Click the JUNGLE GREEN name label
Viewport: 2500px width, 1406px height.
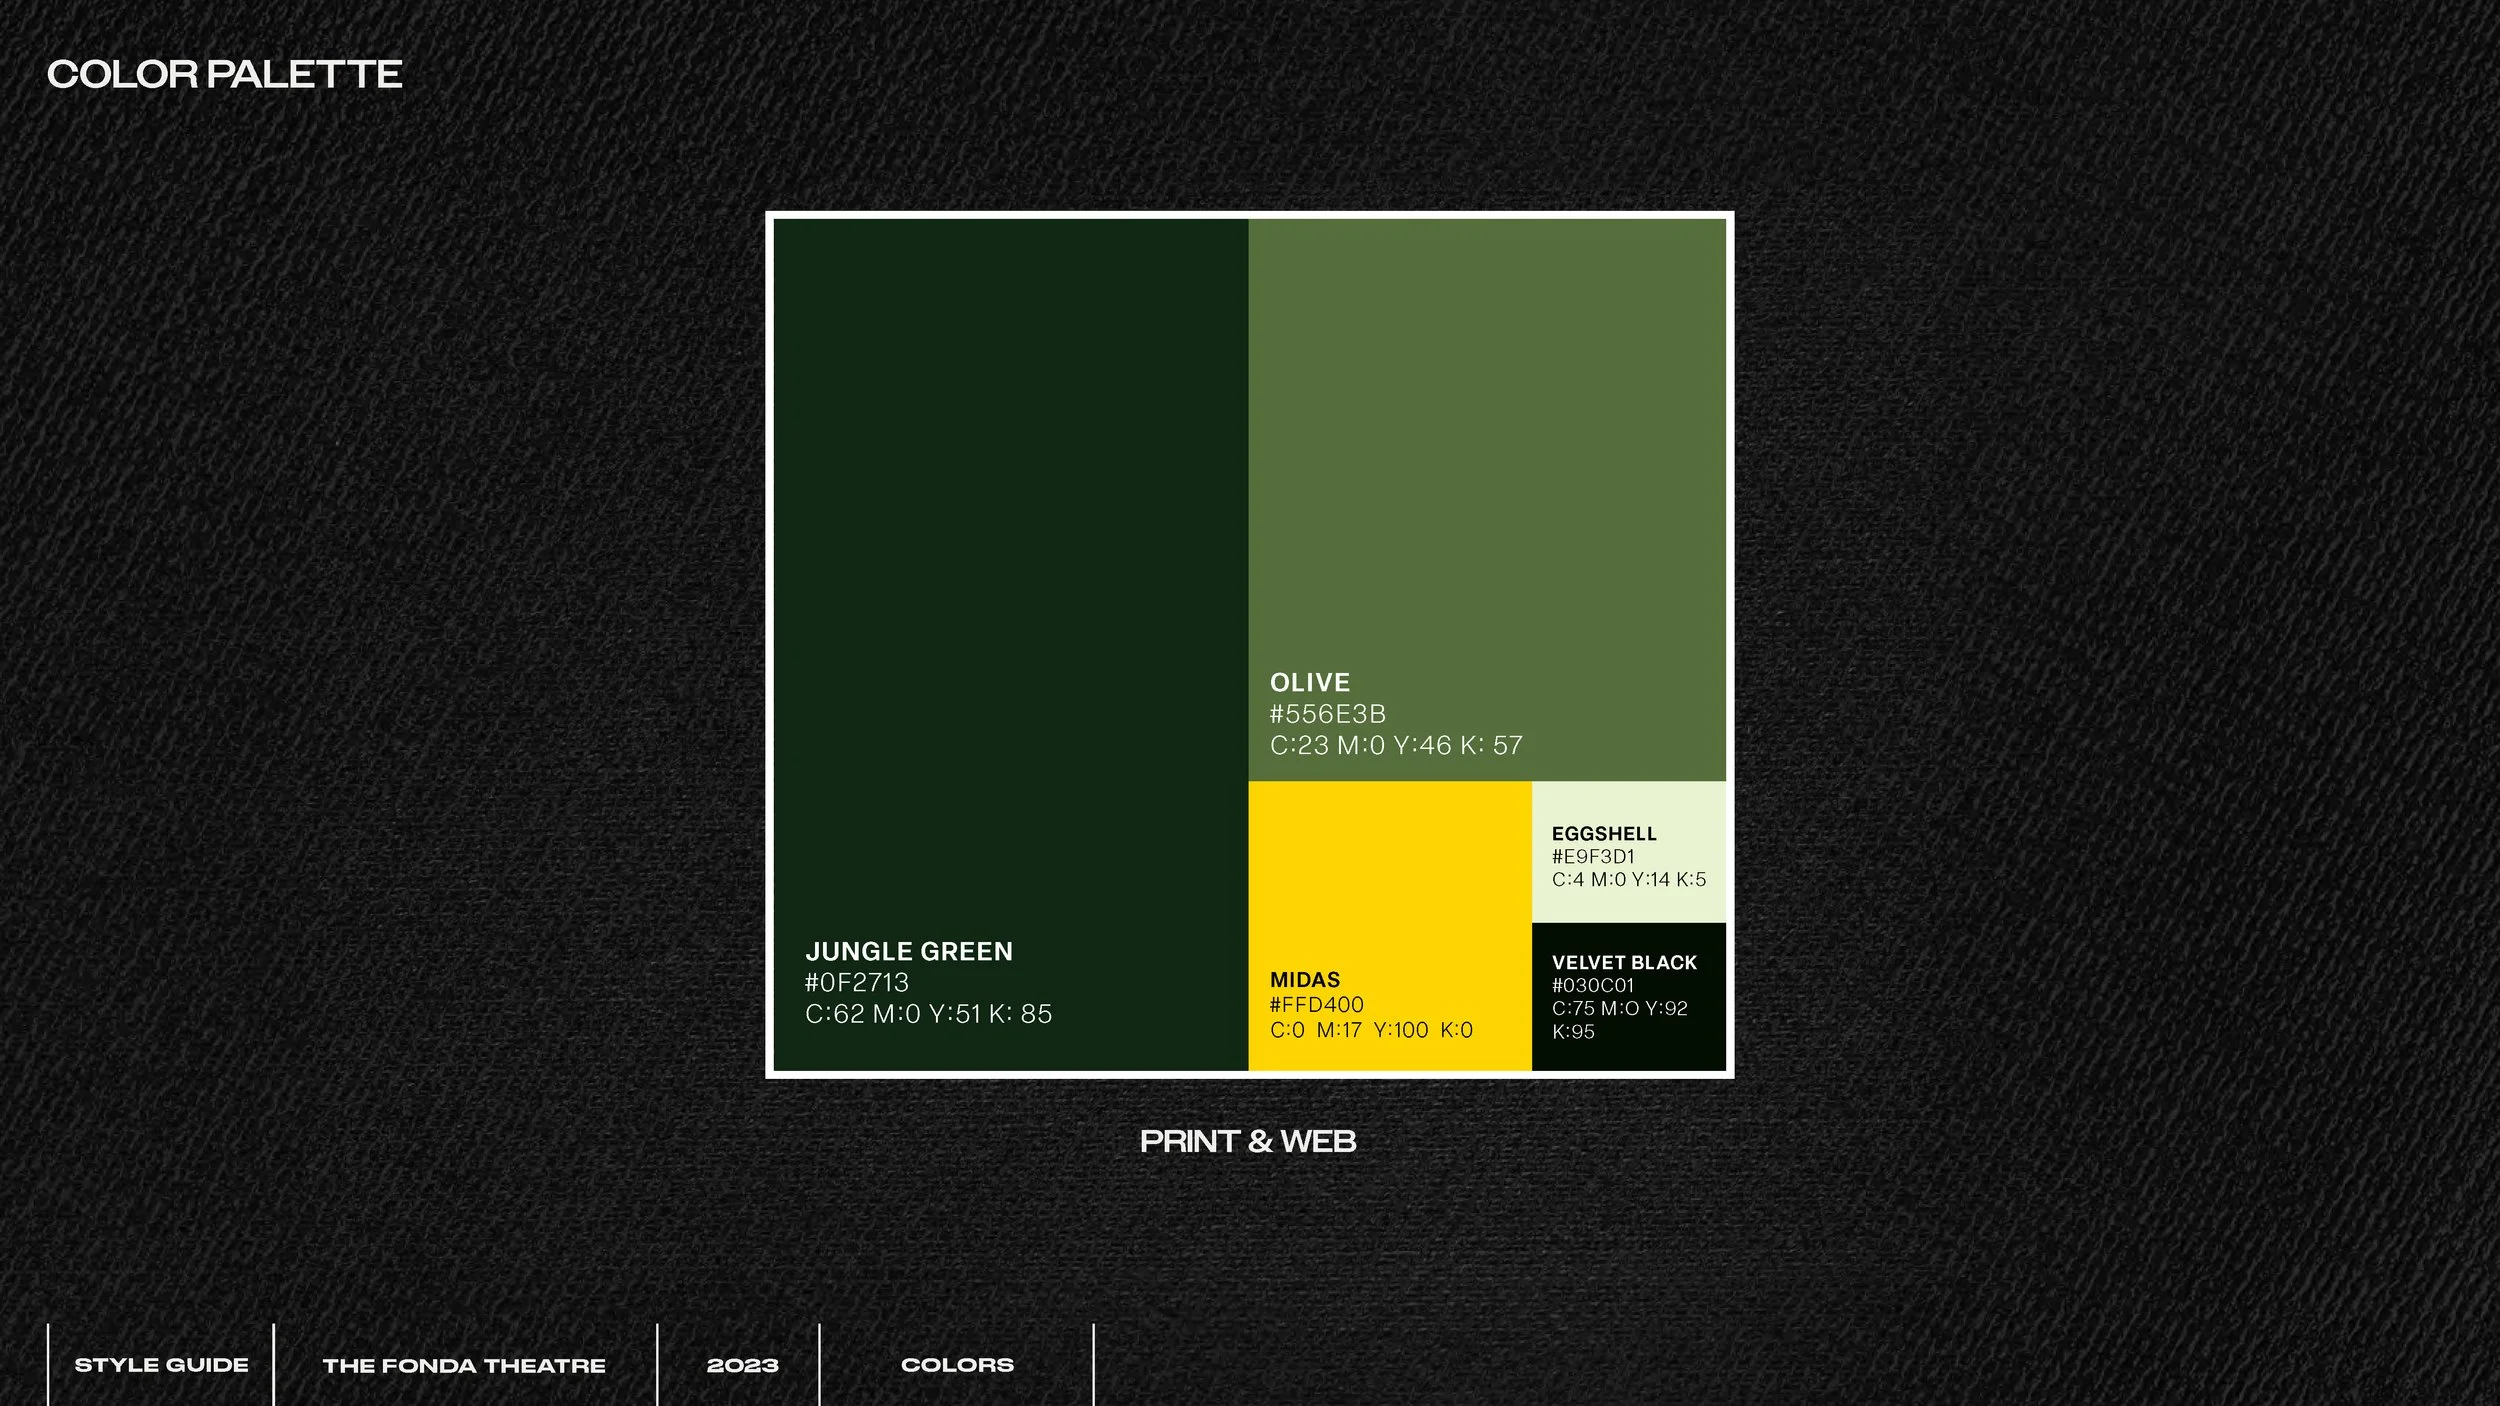pos(908,951)
